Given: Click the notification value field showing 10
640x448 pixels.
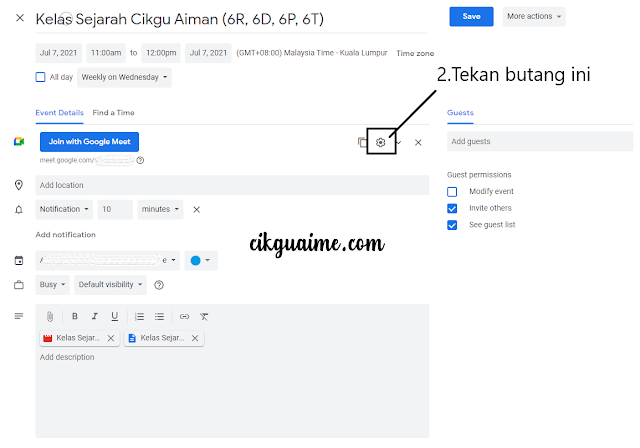Looking at the screenshot, I should click(x=115, y=209).
